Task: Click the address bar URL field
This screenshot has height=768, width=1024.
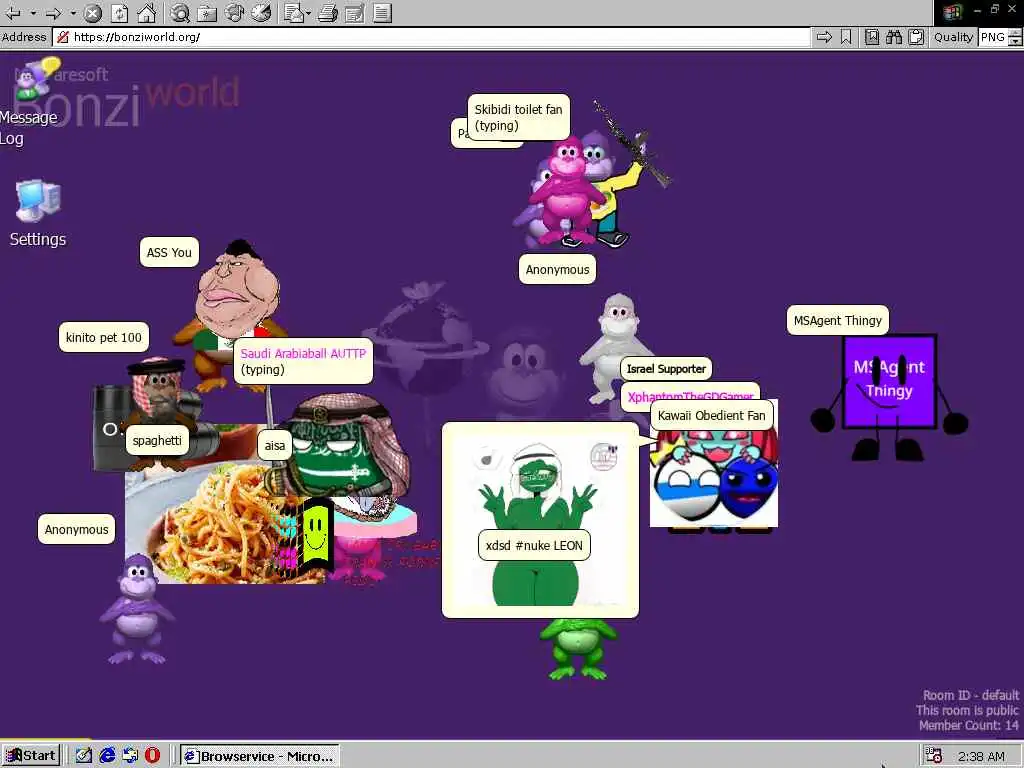Action: [x=431, y=37]
